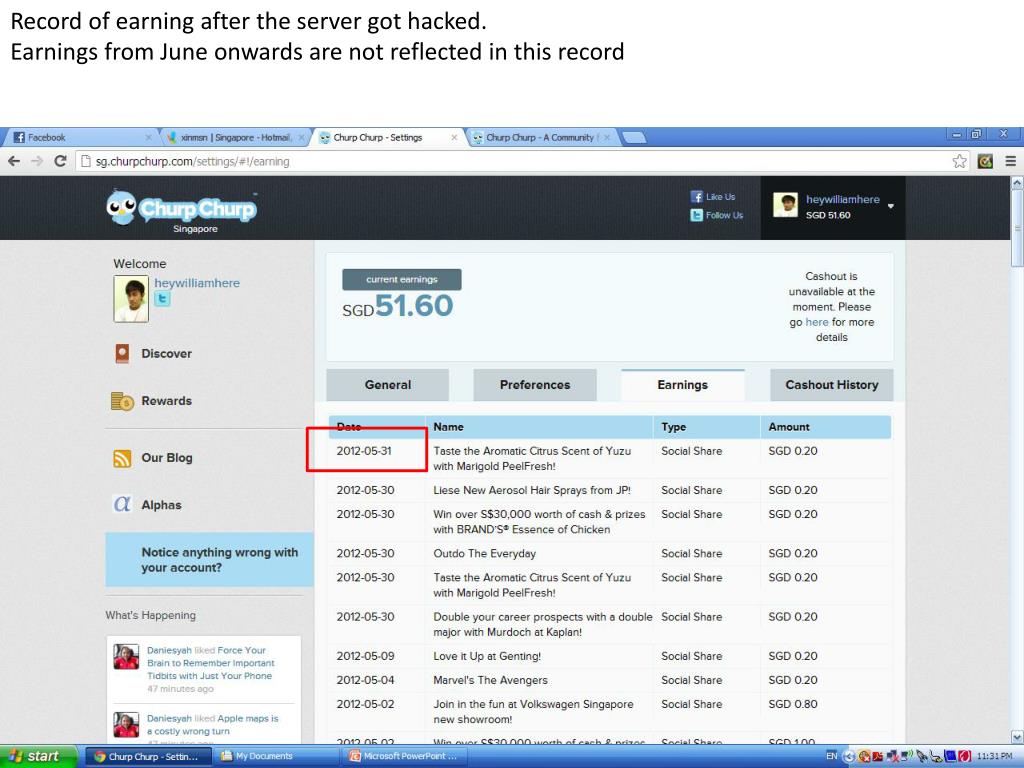
Task: Click the Type column header
Action: [x=707, y=426]
